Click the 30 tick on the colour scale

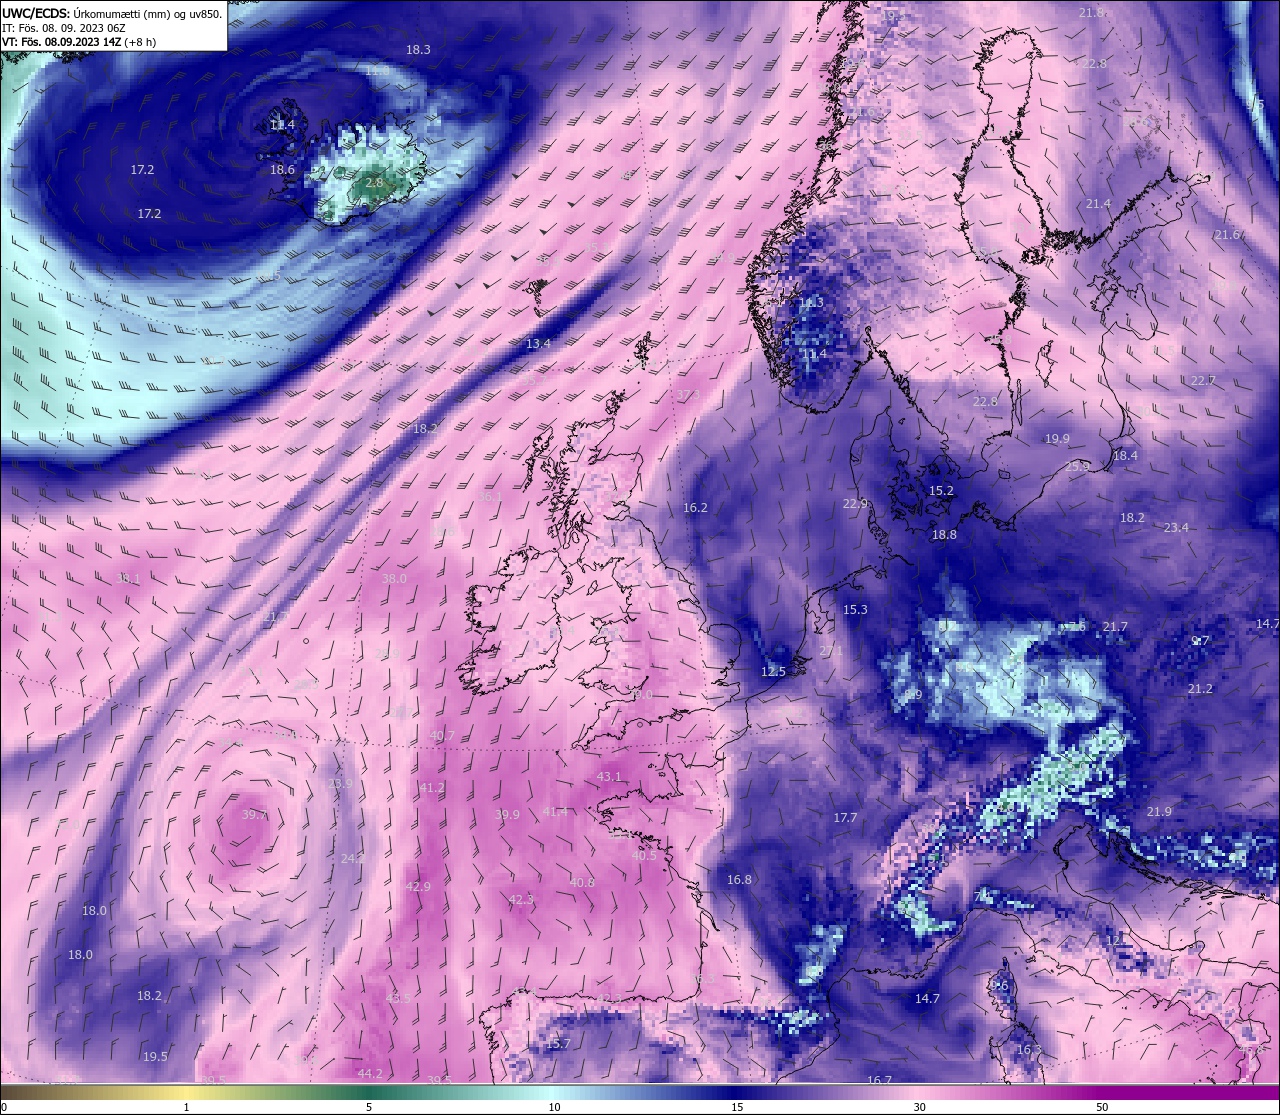click(919, 1107)
